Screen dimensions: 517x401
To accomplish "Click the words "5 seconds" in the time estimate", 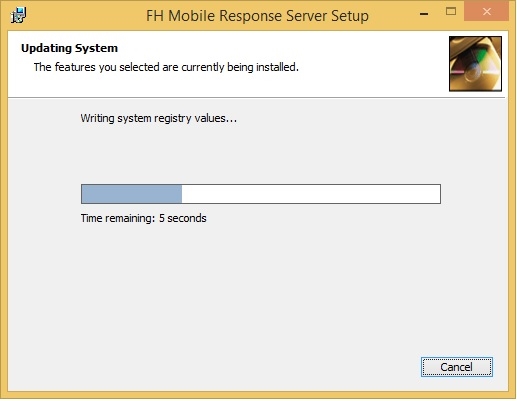I will pos(183,218).
